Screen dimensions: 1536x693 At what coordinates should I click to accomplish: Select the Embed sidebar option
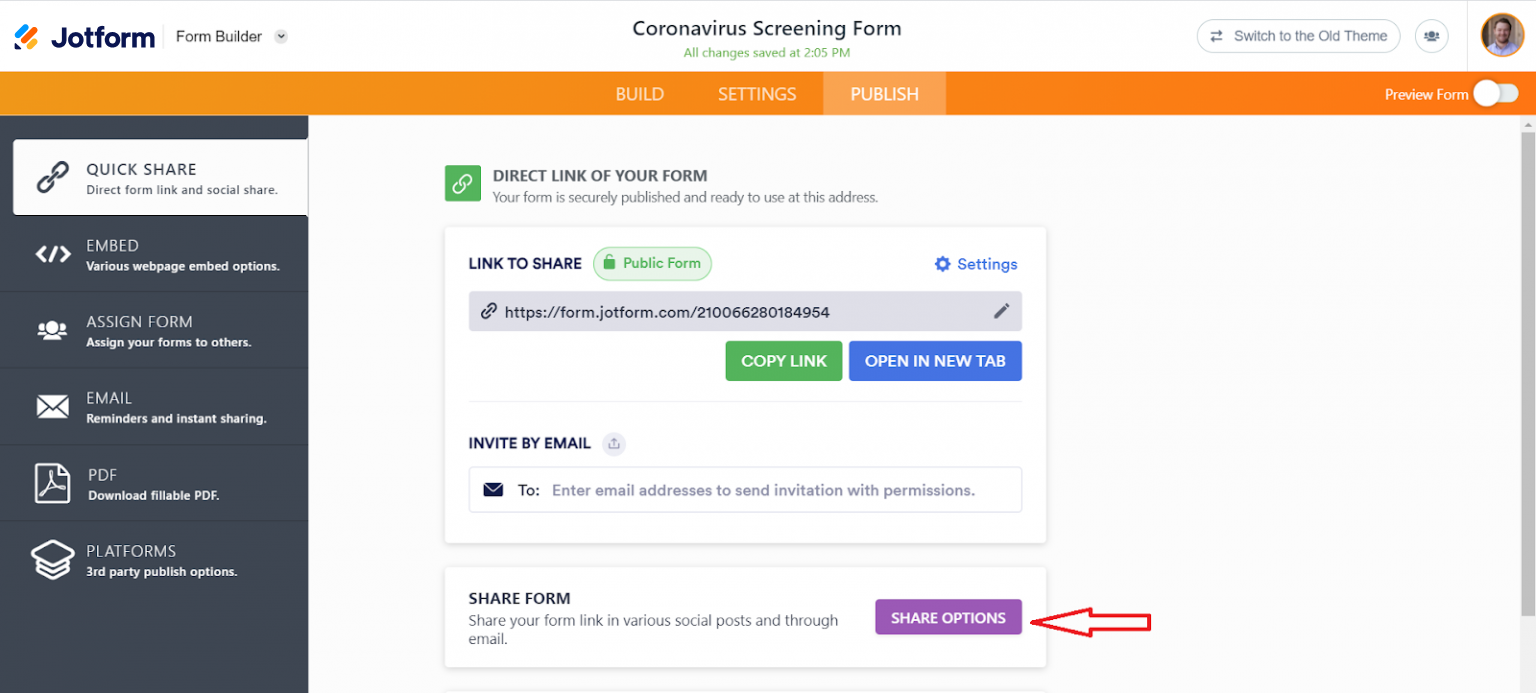coord(154,254)
